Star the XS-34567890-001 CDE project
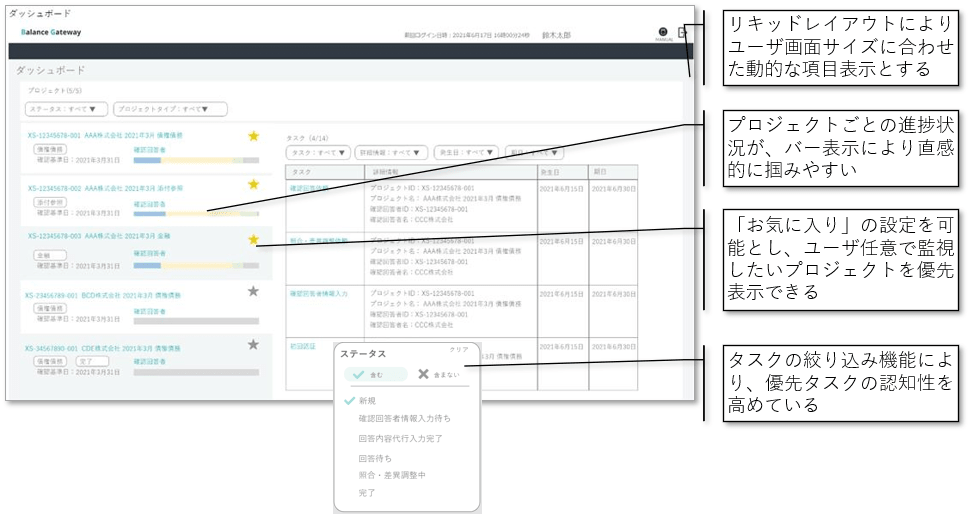The width and height of the screenshot is (971, 522). tap(253, 344)
